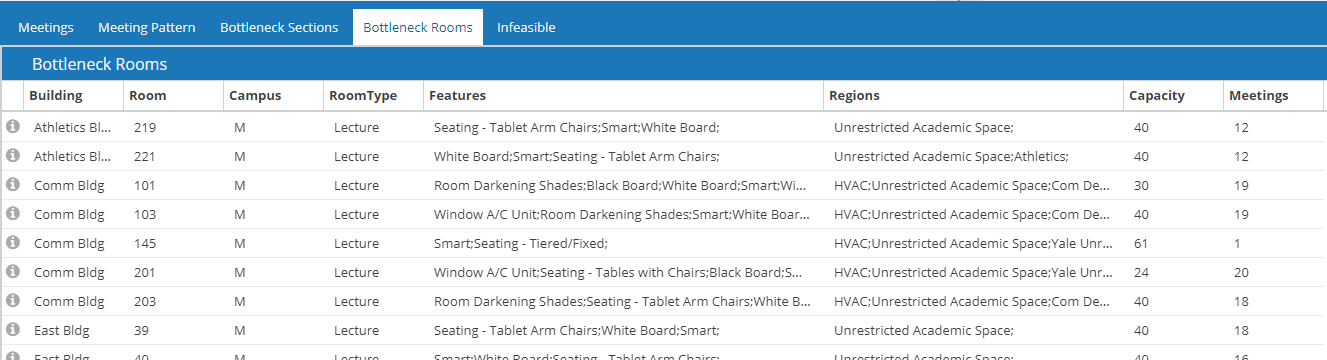Go to the Bottleneck Sections tab

279,28
